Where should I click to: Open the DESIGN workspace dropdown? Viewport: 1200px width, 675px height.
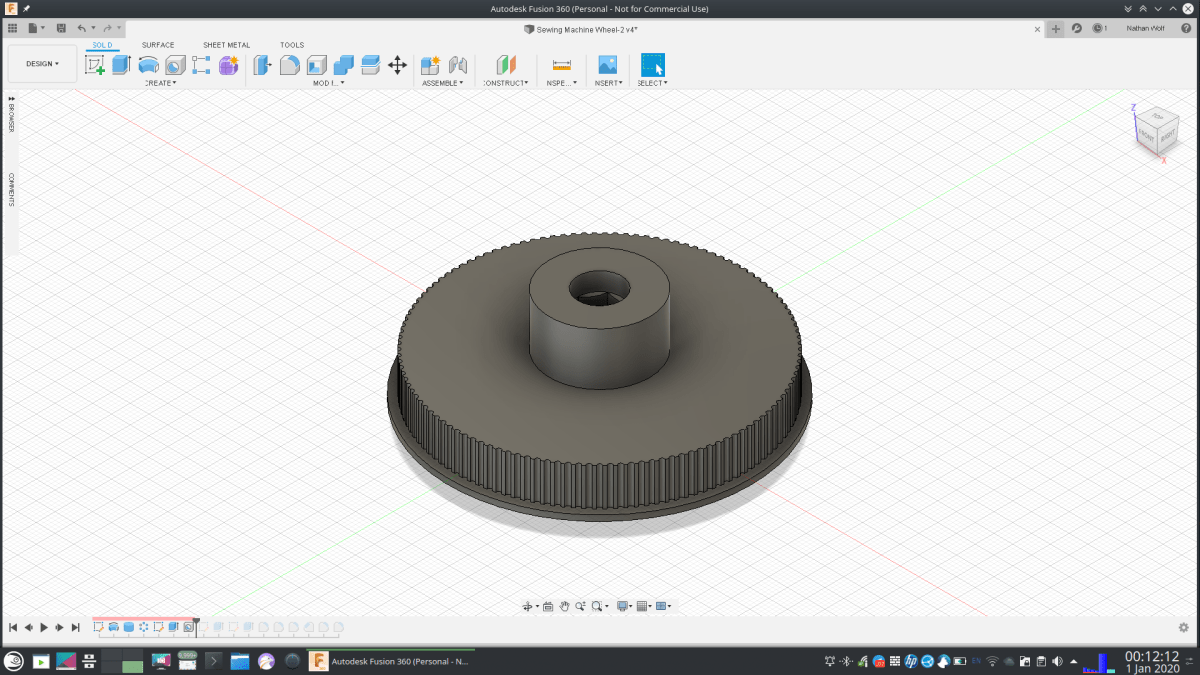(42, 63)
